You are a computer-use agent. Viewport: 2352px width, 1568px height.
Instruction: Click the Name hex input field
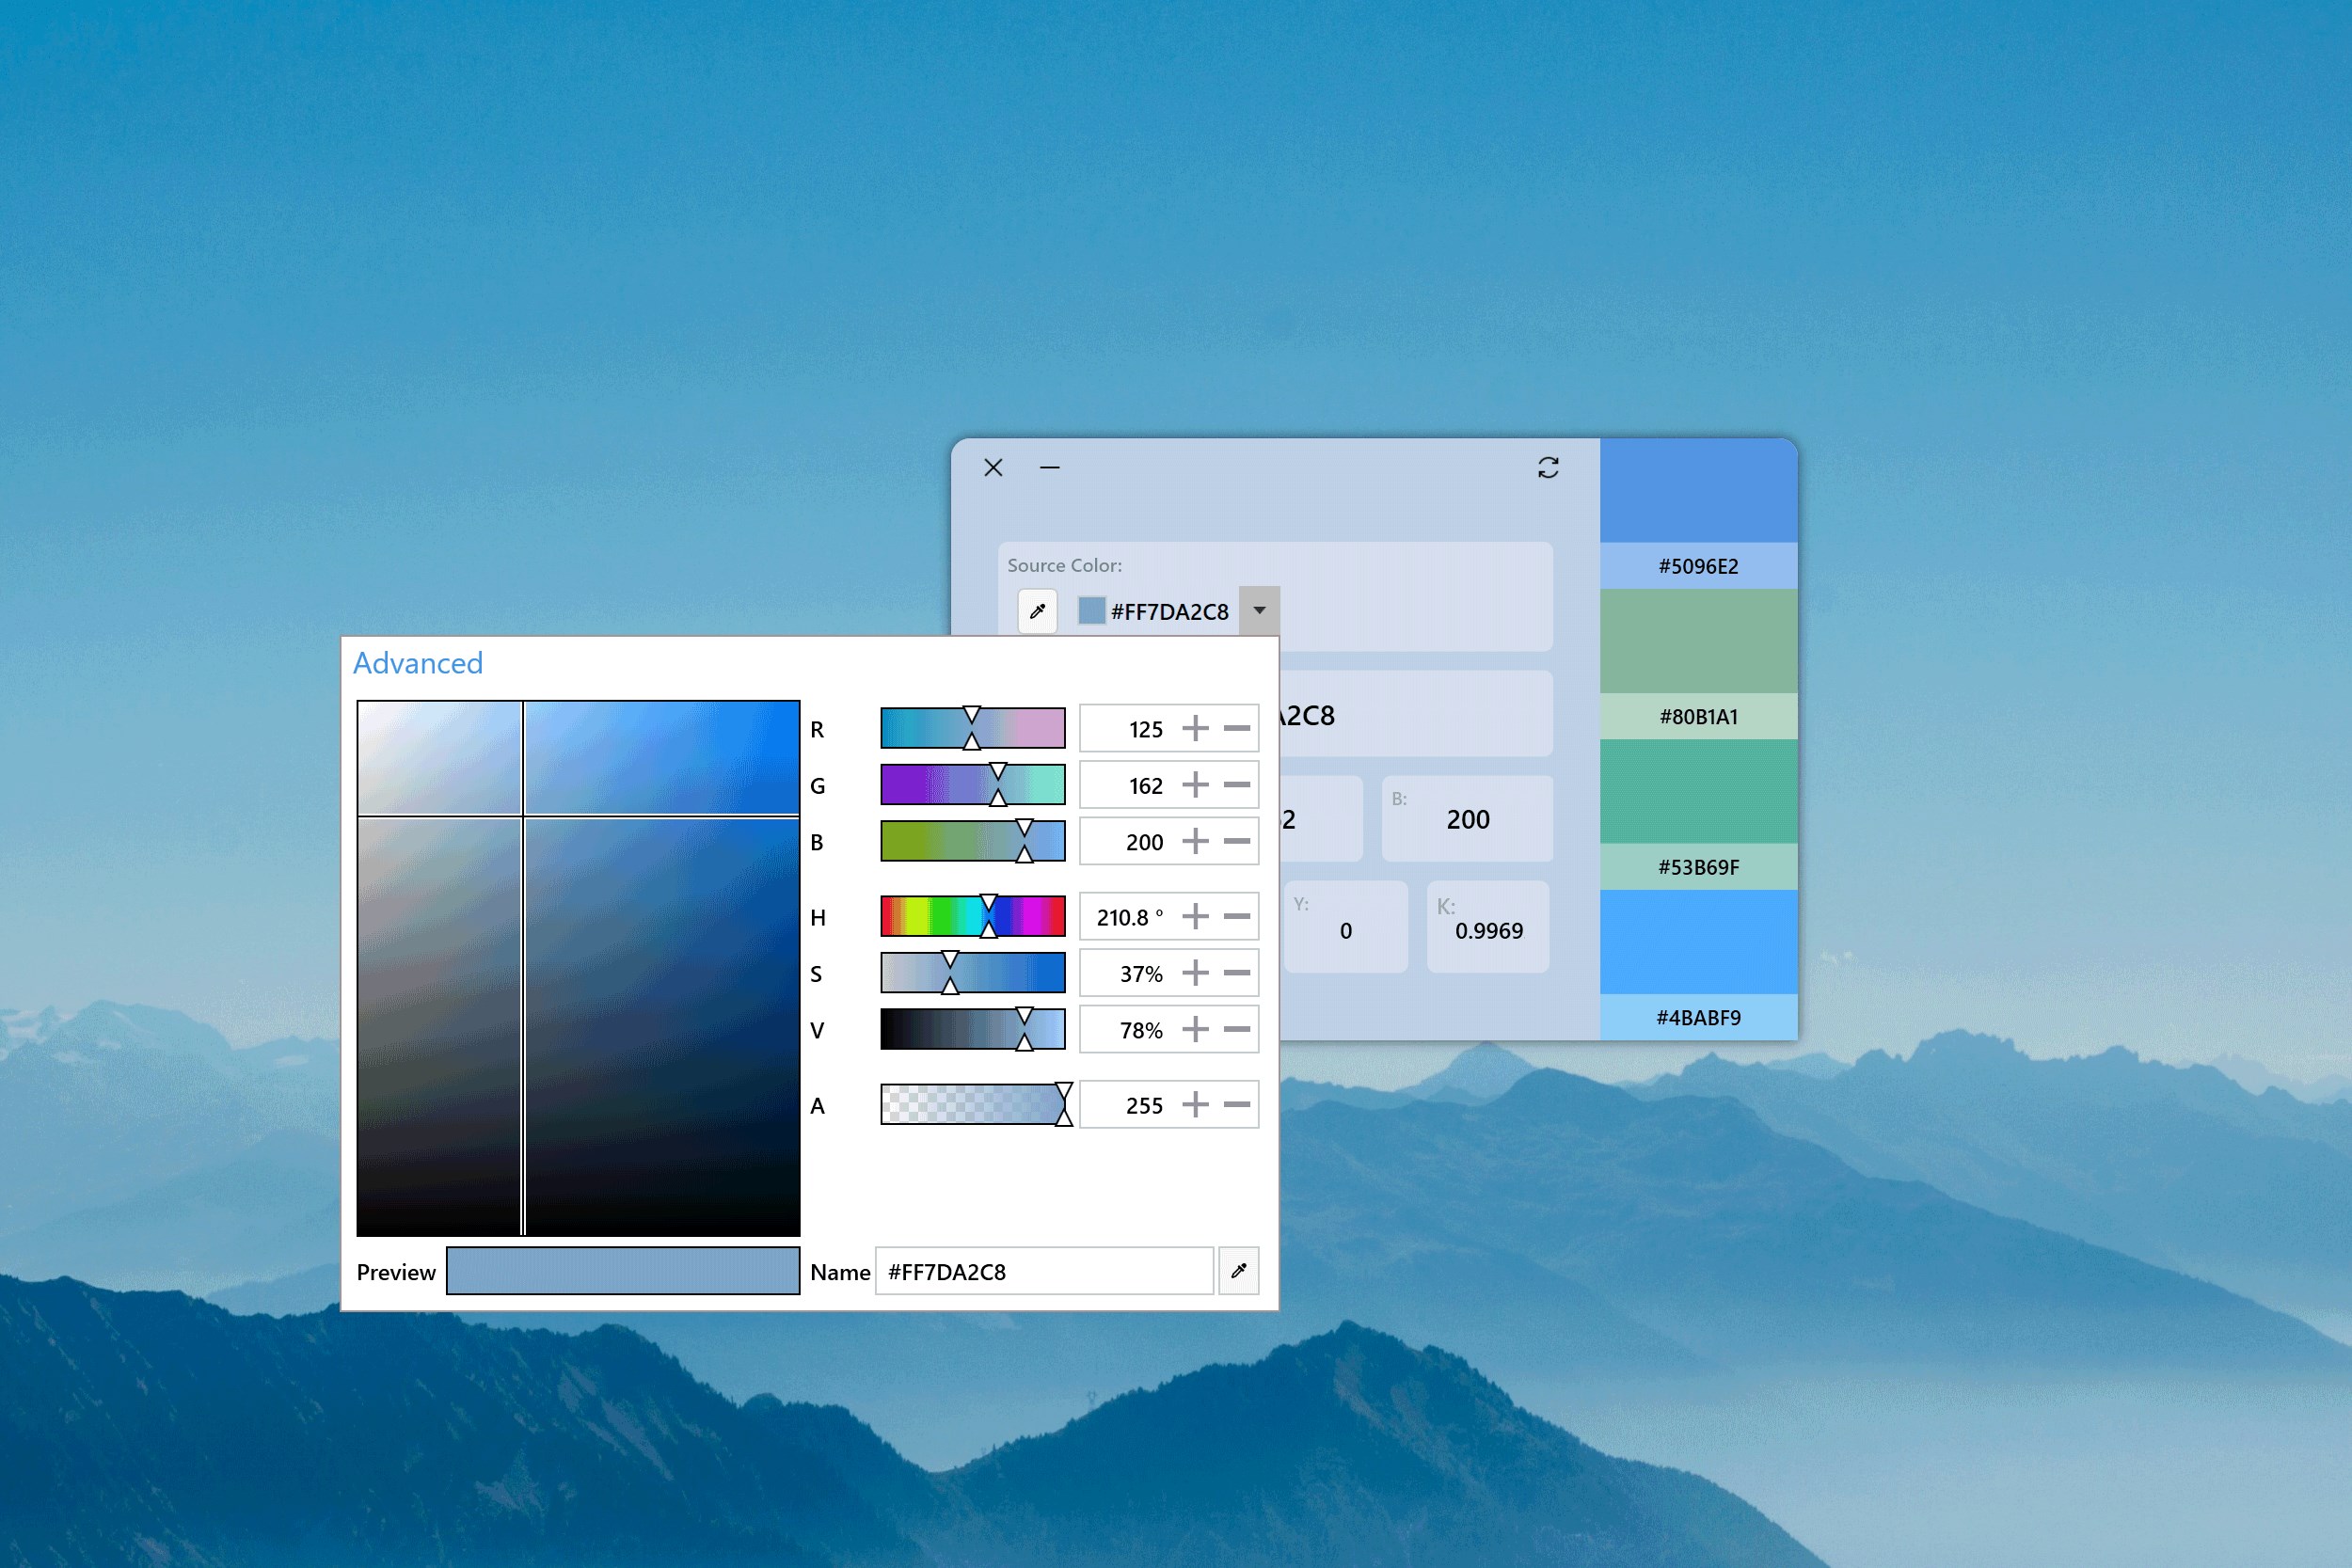coord(1043,1271)
